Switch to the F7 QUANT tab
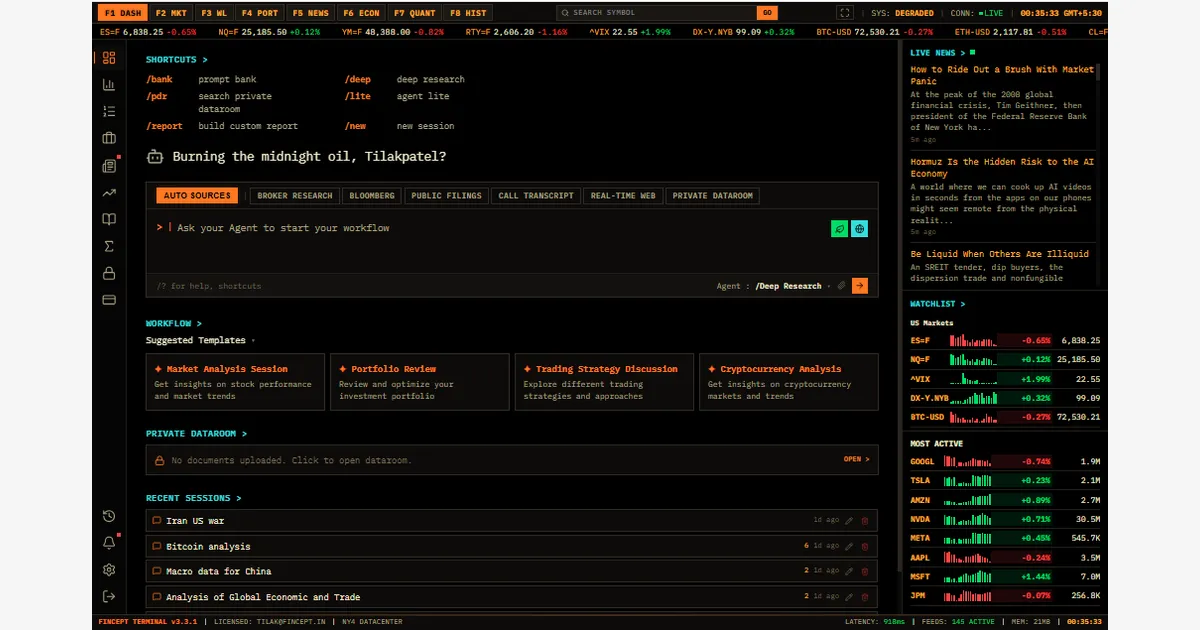Screen dimensions: 1200x630 point(414,13)
